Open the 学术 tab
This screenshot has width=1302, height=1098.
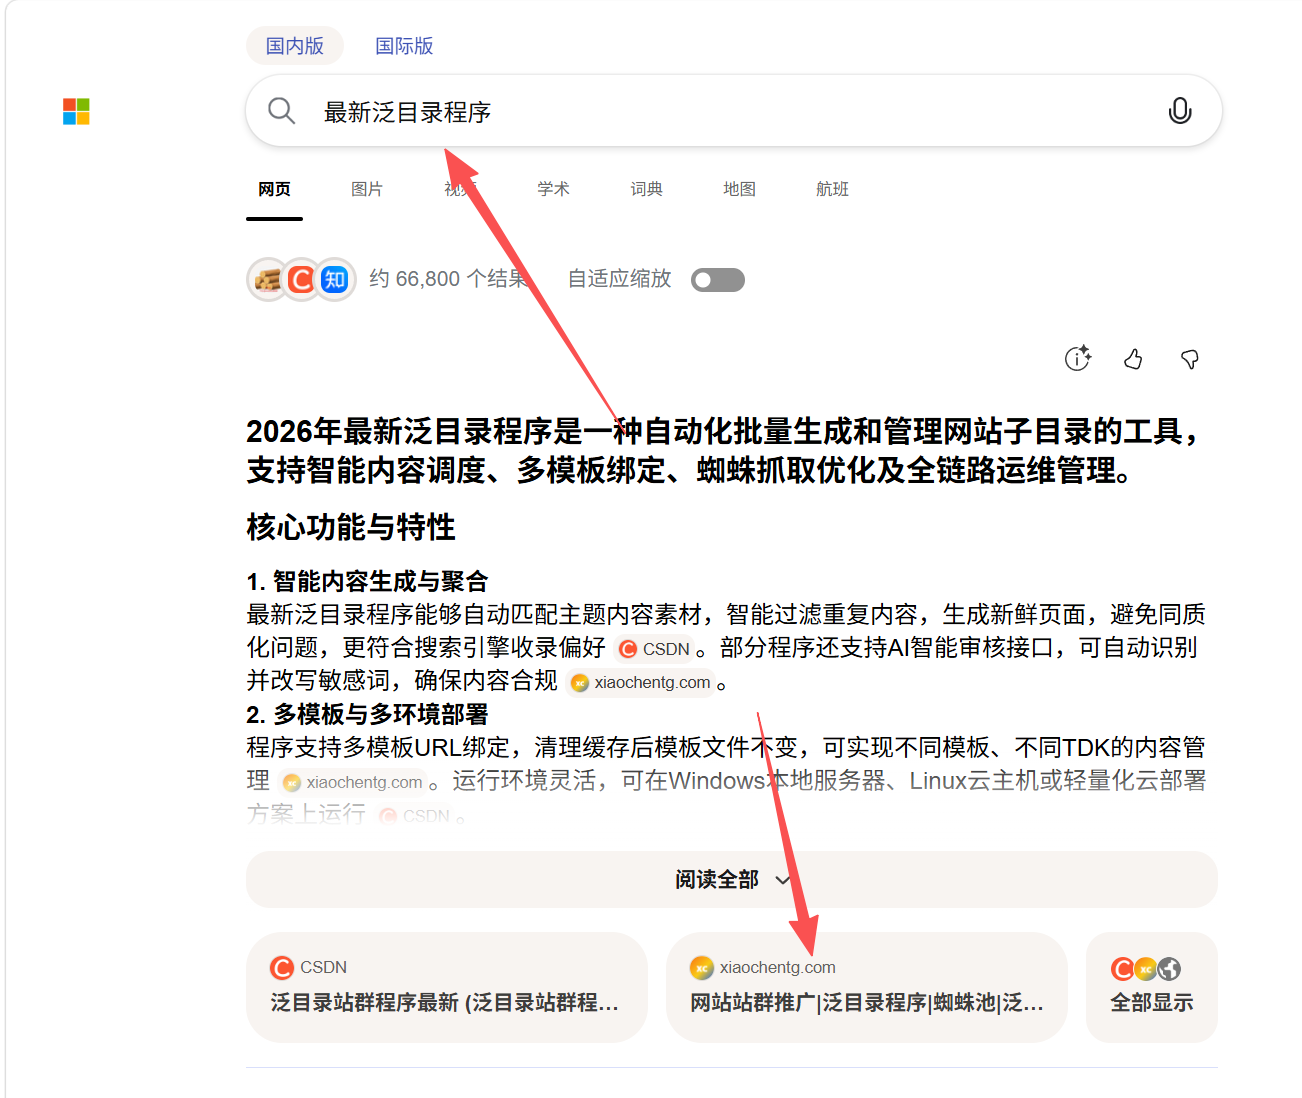[553, 189]
